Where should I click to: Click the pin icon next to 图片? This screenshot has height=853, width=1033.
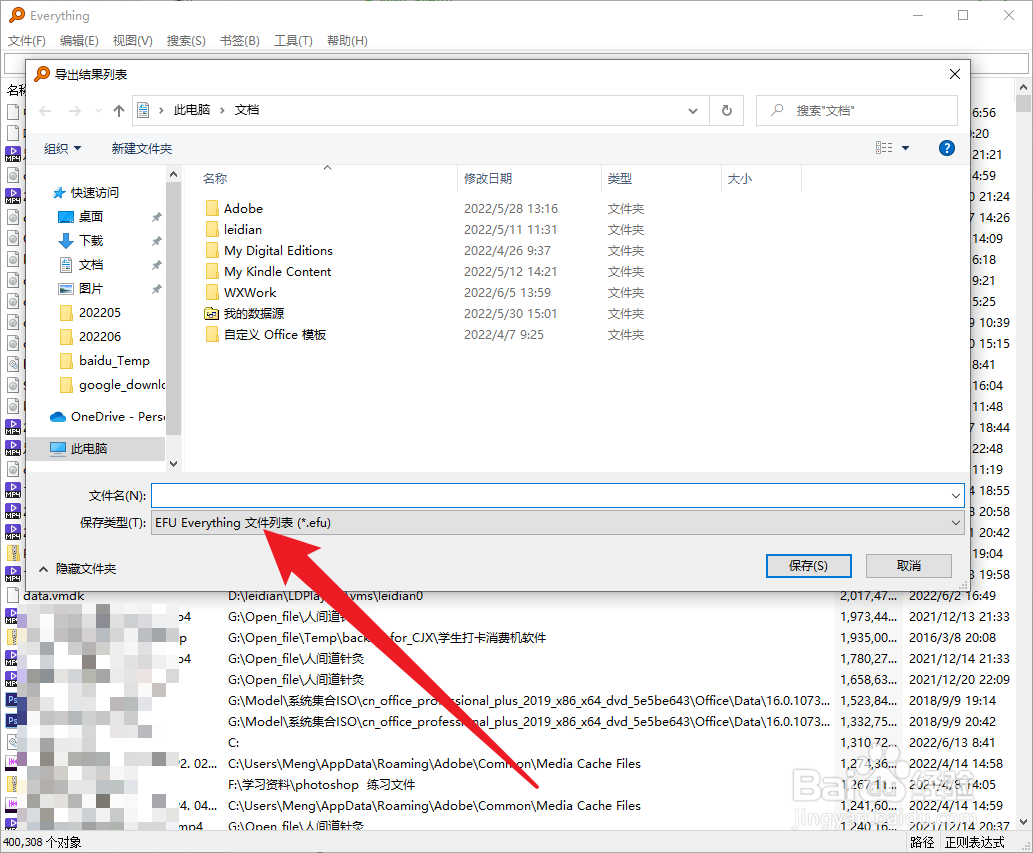tap(156, 289)
